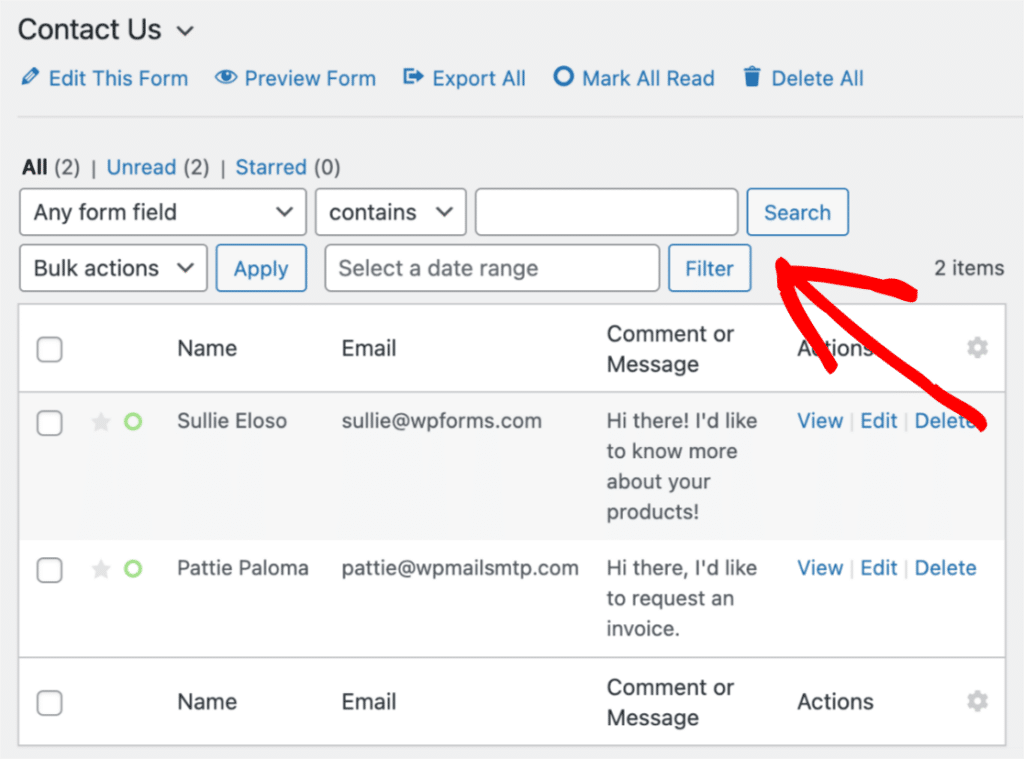Open the gear settings icon in the table header

click(x=977, y=348)
